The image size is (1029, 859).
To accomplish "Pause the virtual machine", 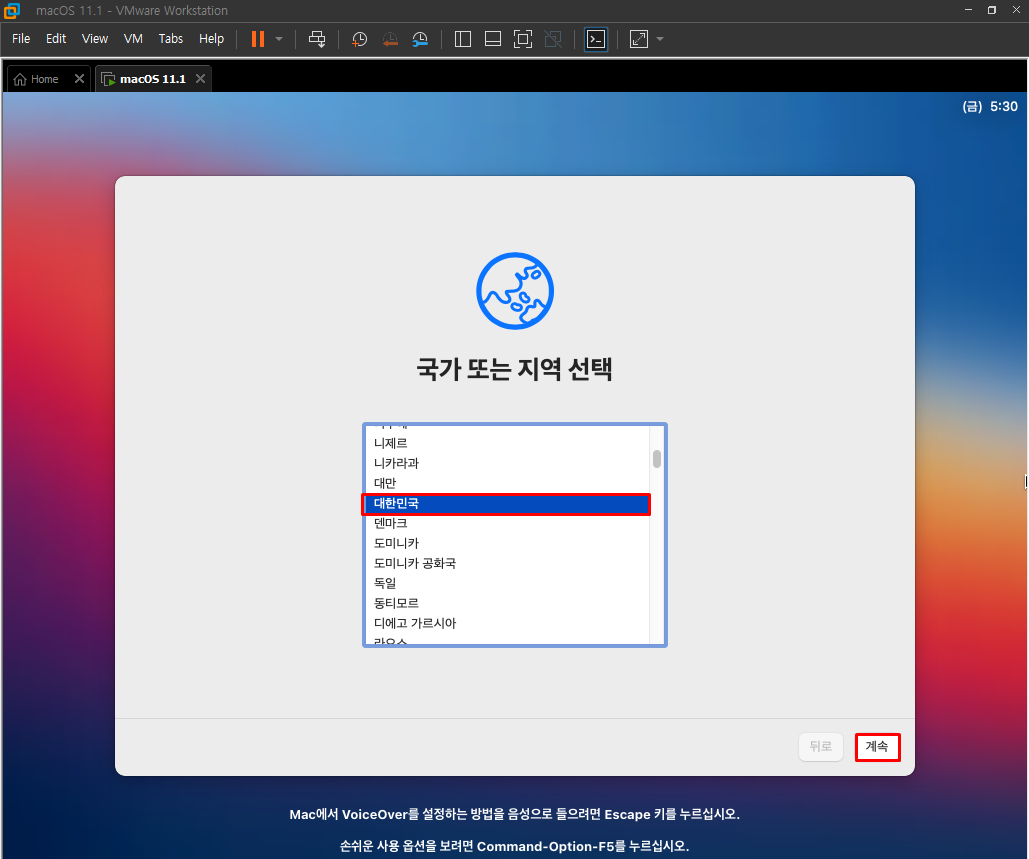I will pos(258,39).
